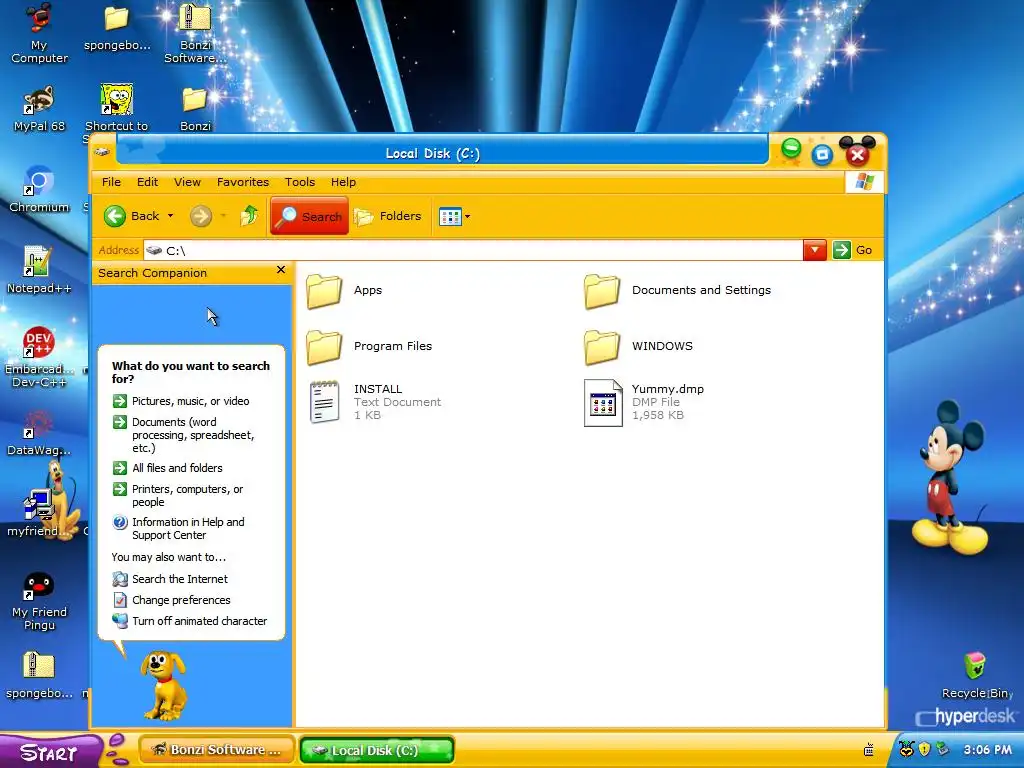Select MyPal 68 desktop shortcut
Viewport: 1024px width, 768px height.
[x=39, y=108]
